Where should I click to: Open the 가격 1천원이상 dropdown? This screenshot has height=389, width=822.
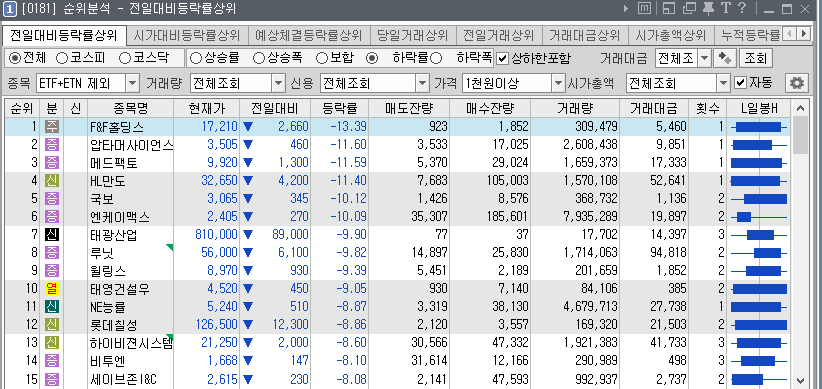[558, 83]
